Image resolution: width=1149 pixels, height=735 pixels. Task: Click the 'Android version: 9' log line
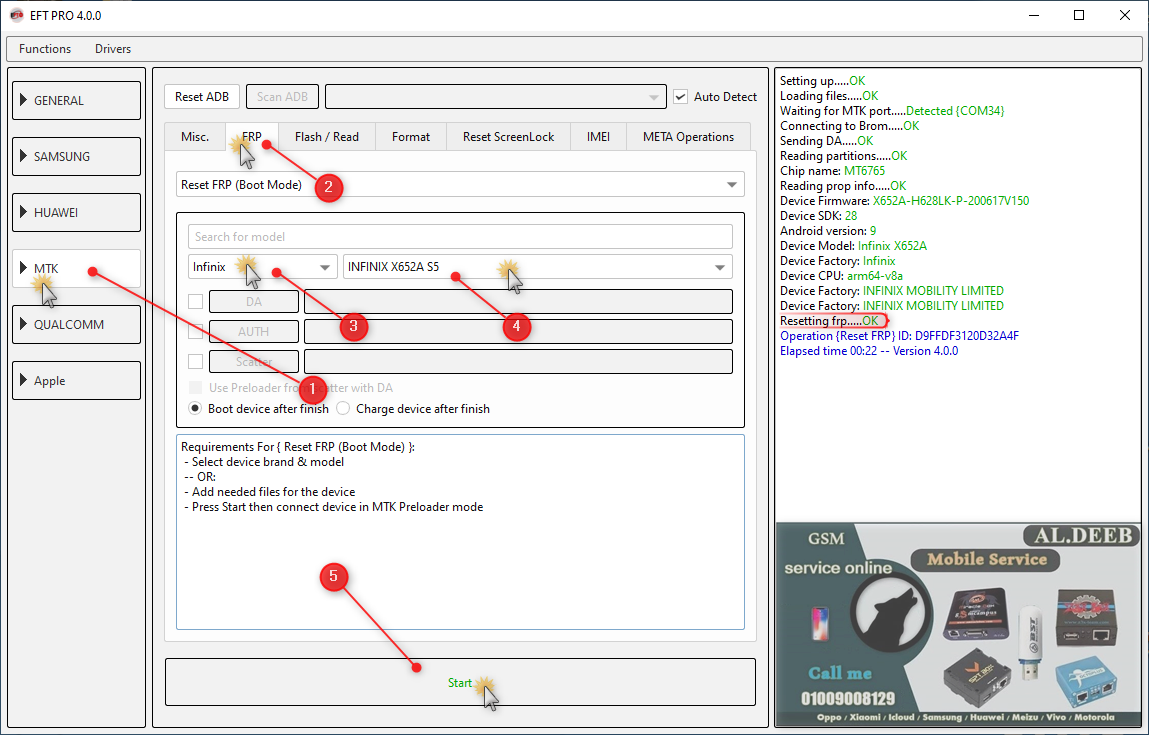click(x=828, y=231)
